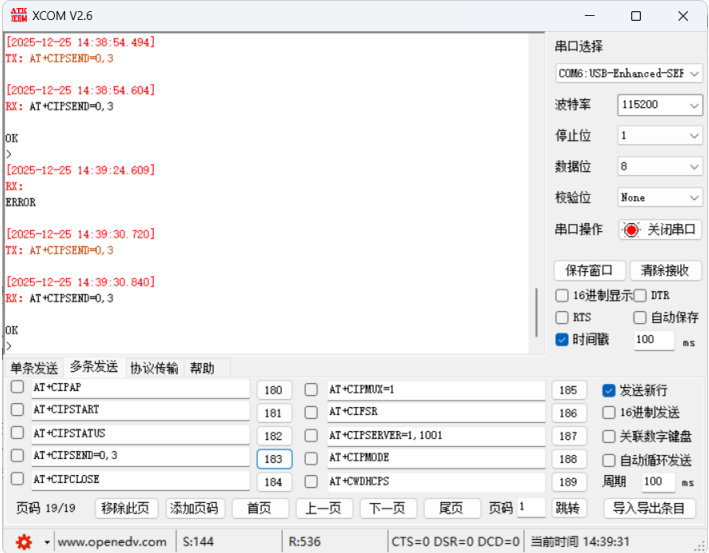This screenshot has width=709, height=553.
Task: Click the 导入导出条目 import export button
Action: point(649,508)
